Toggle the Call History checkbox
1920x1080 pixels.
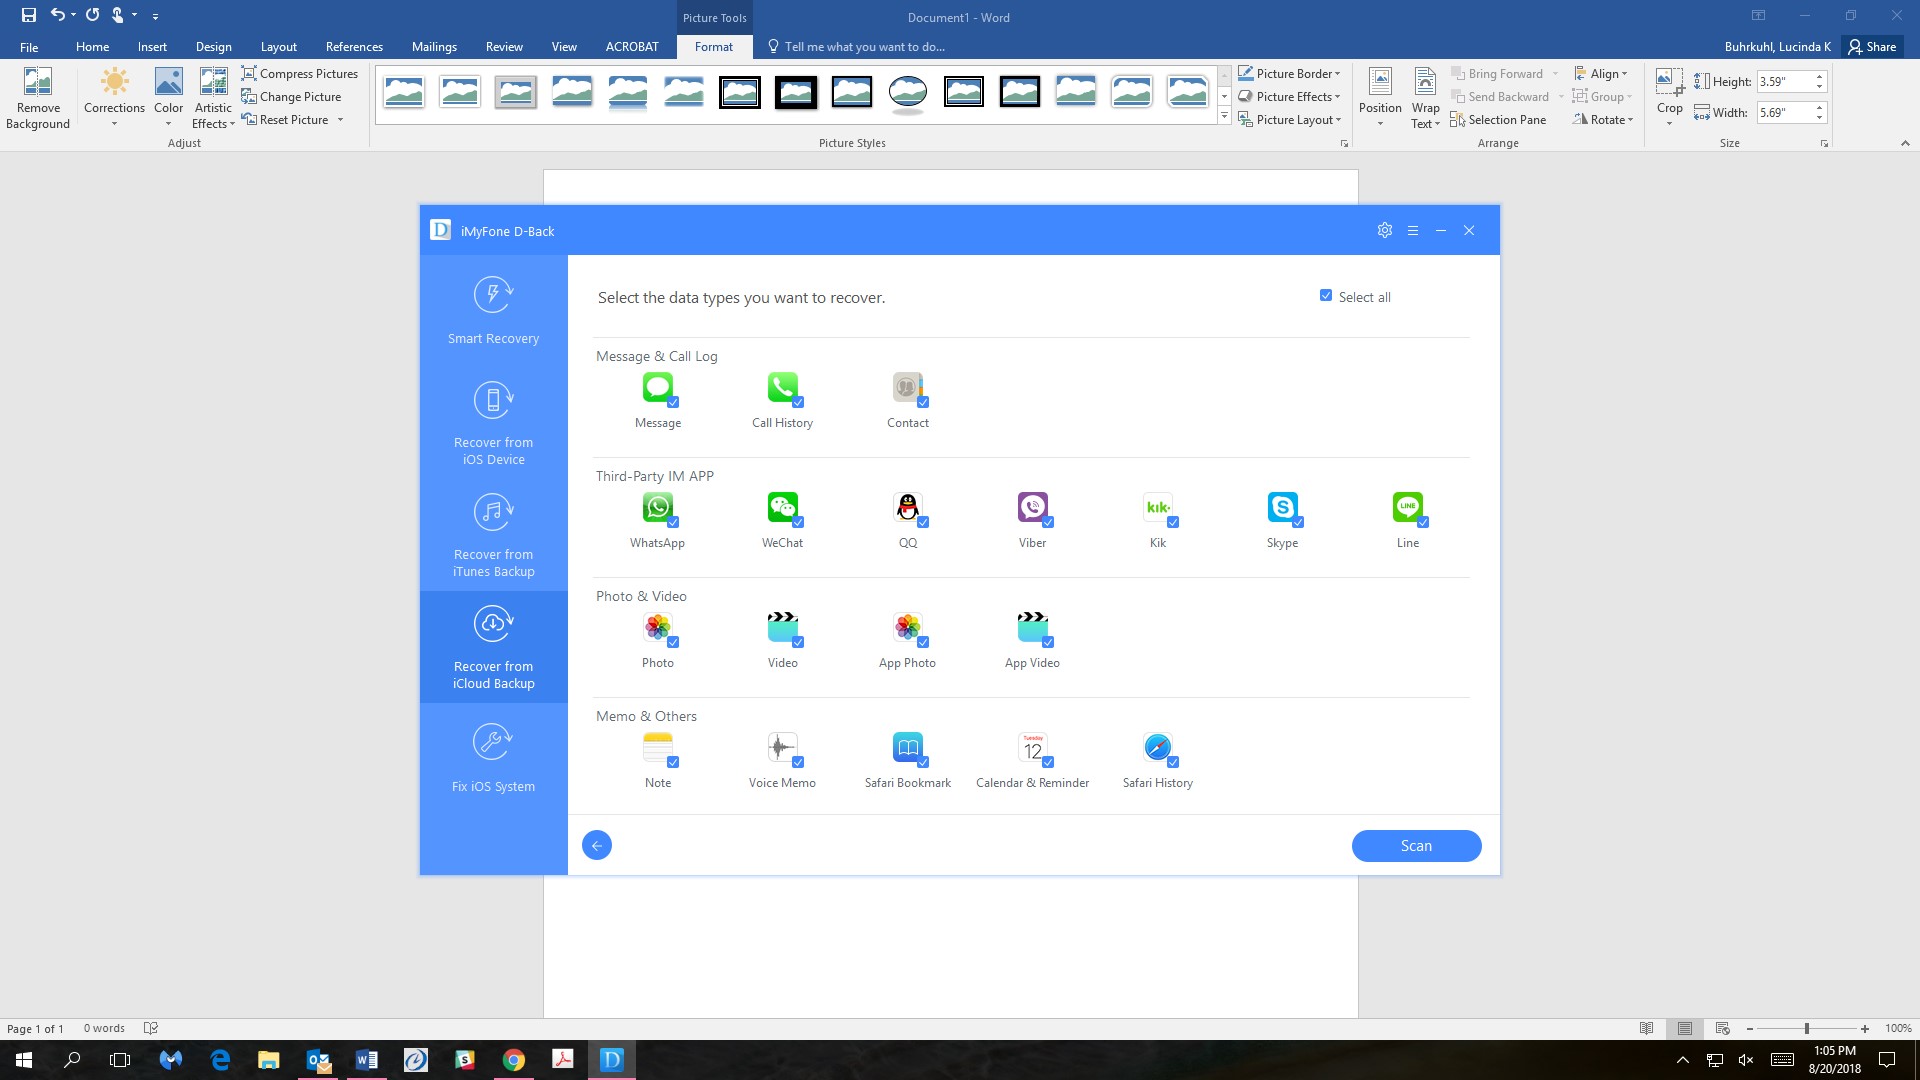[798, 402]
